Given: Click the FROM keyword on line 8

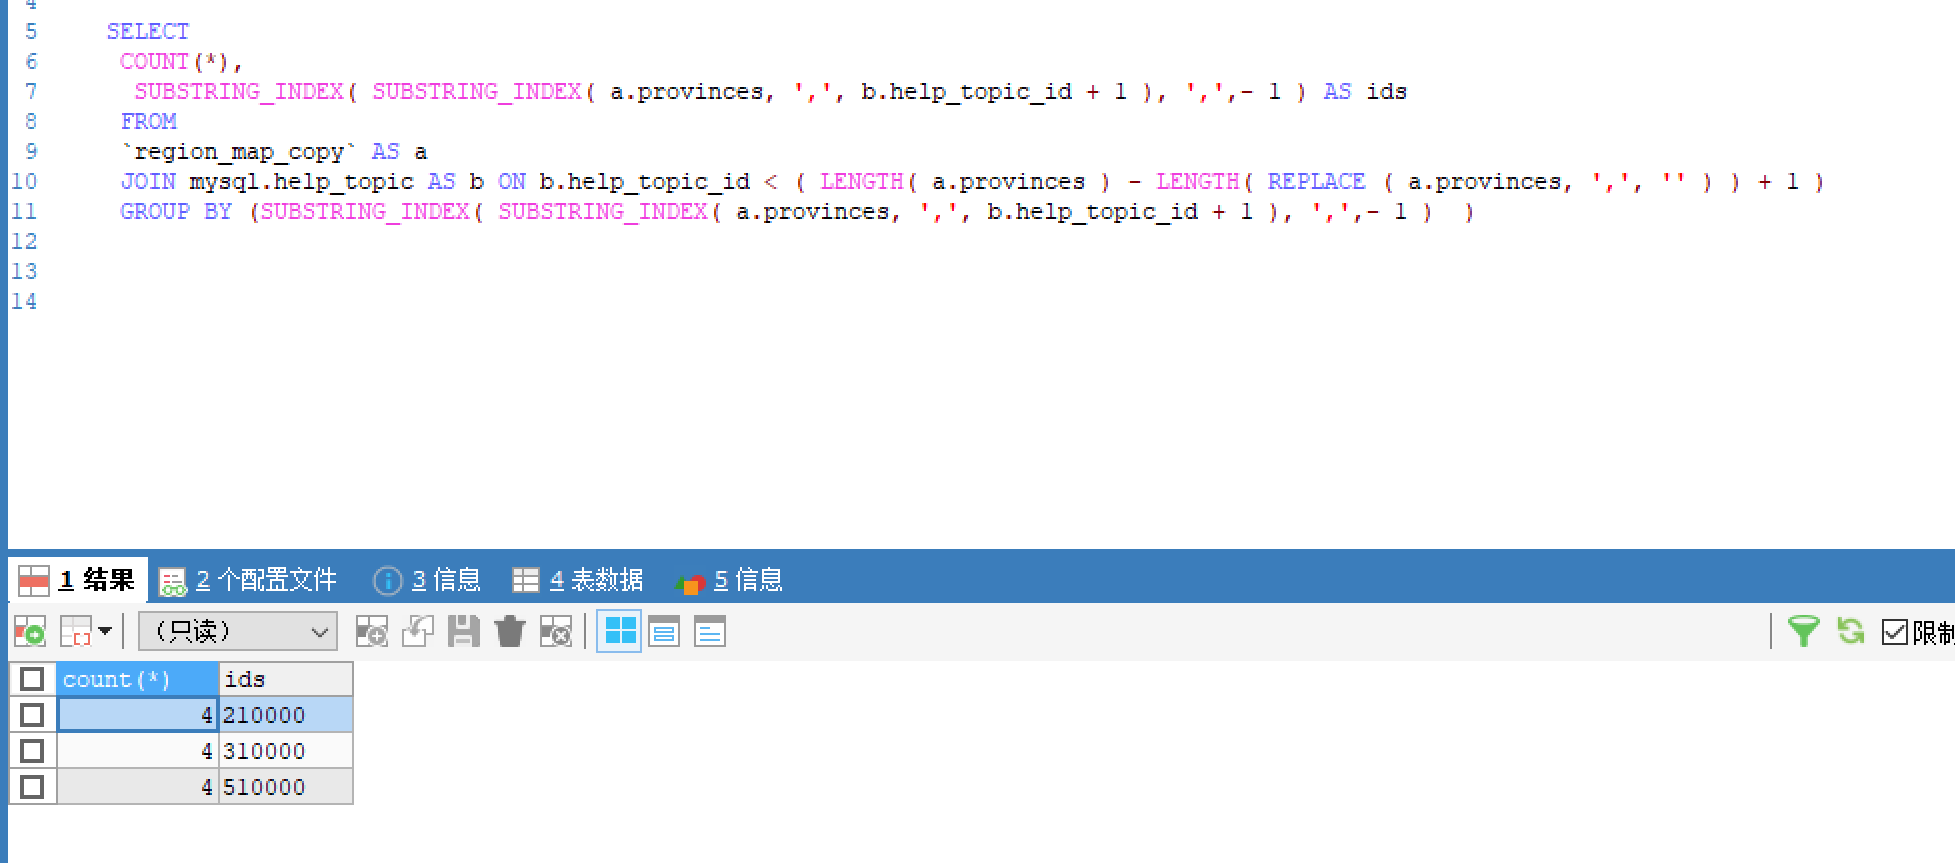Looking at the screenshot, I should coord(149,122).
